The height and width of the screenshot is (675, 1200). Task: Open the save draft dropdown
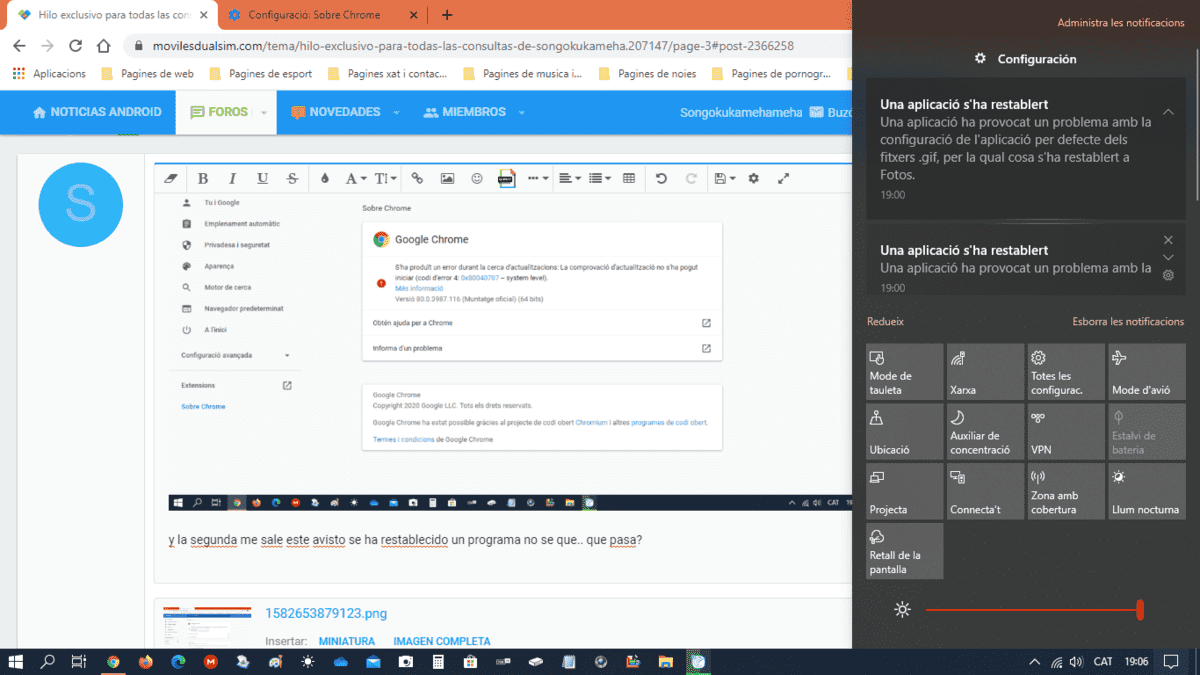(726, 178)
